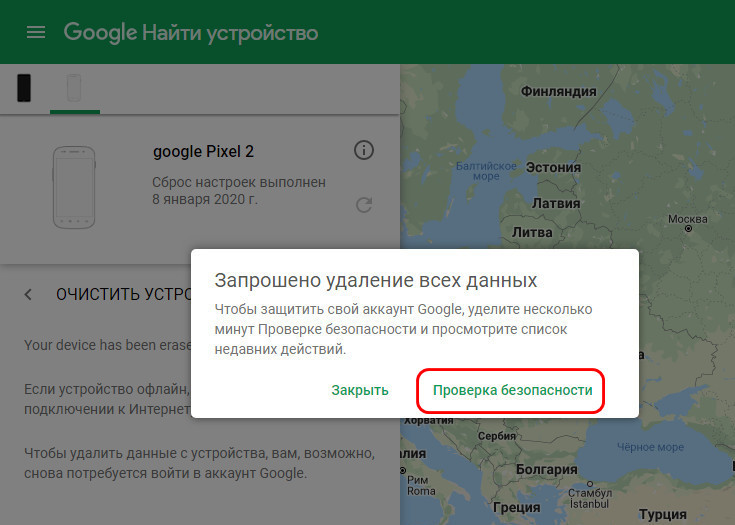This screenshot has width=735, height=525.
Task: Click the Проверка безопасности button
Action: tap(512, 390)
